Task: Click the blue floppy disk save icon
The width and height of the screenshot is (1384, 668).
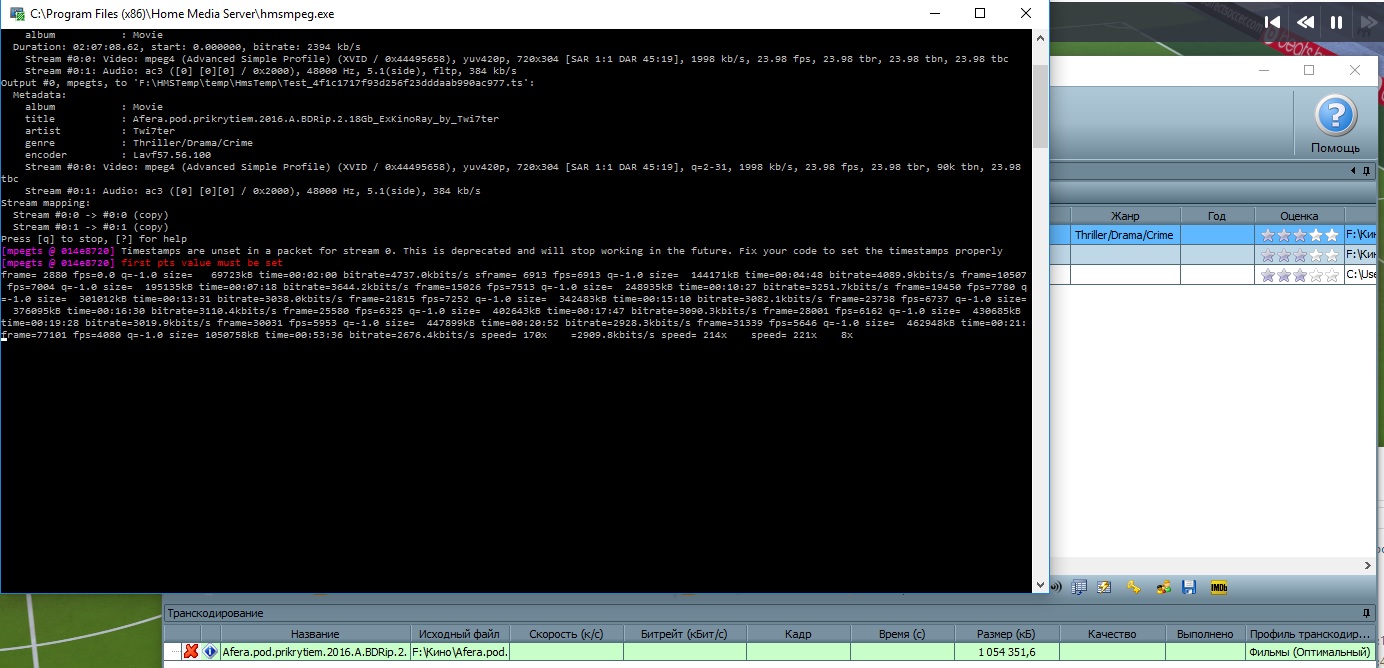Action: [1189, 587]
